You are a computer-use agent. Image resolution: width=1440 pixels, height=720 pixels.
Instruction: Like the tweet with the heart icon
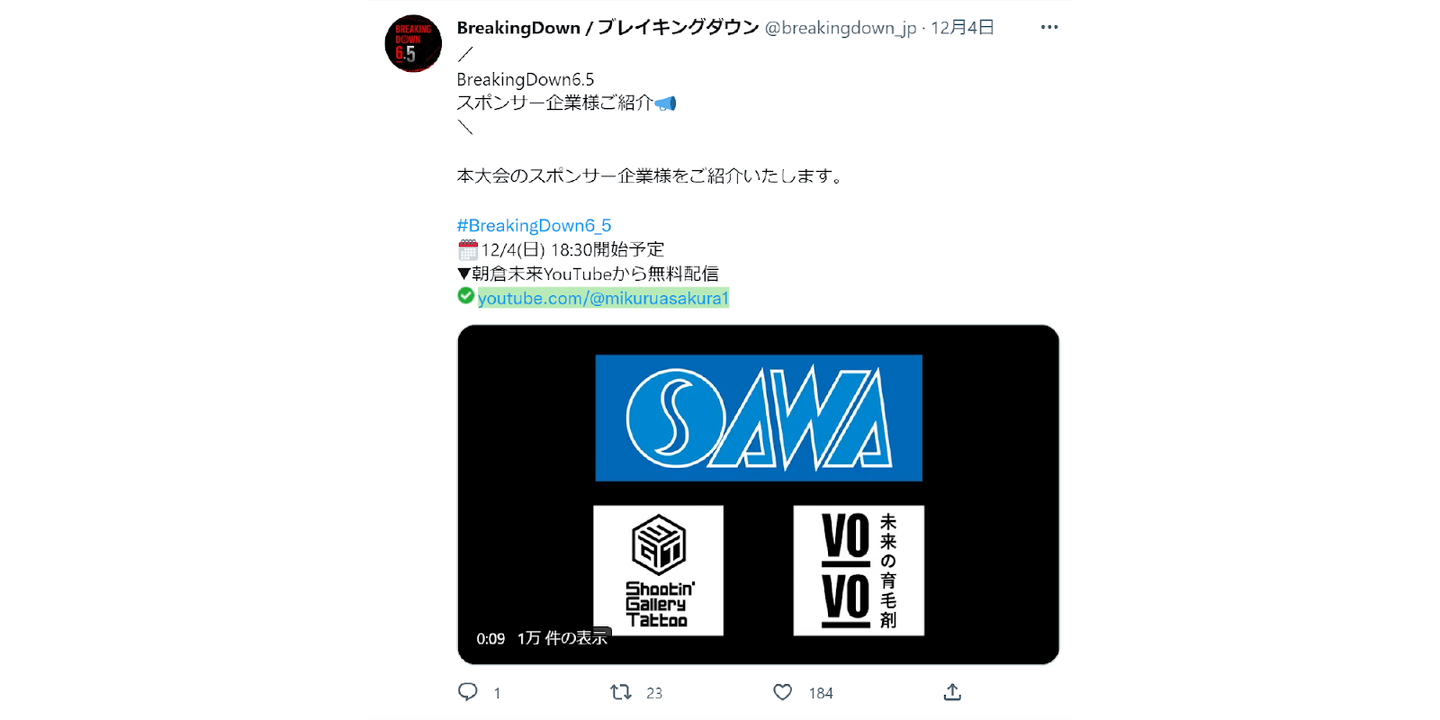tap(783, 692)
